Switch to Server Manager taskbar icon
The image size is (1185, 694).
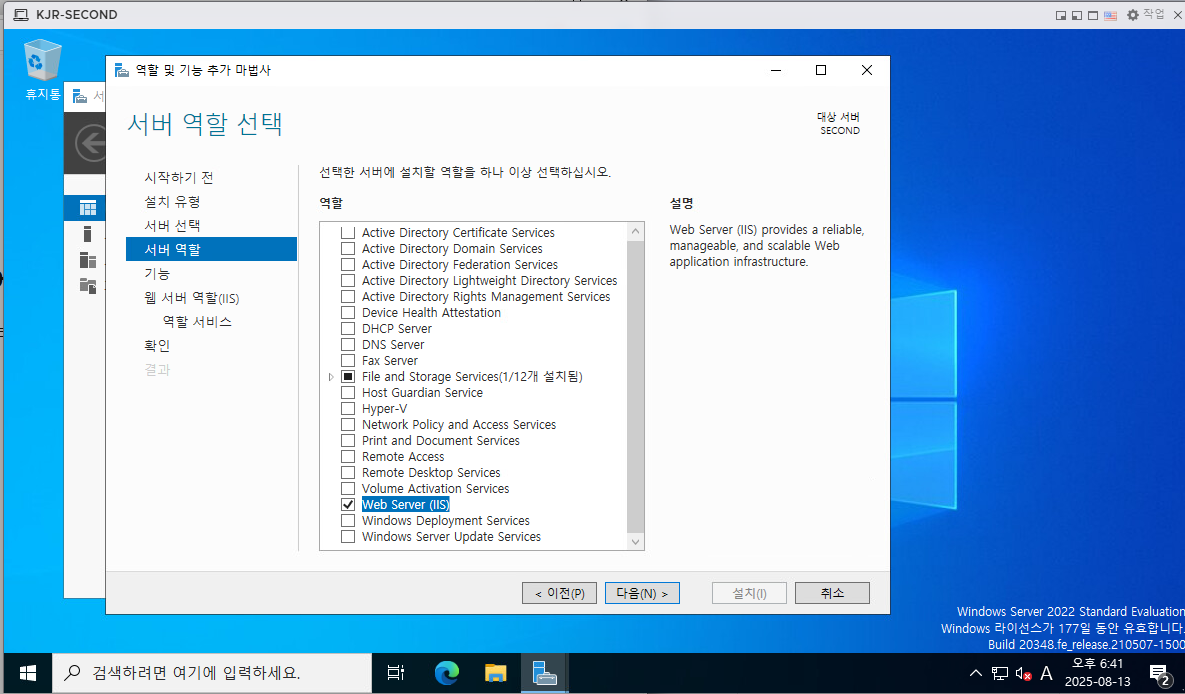[544, 672]
